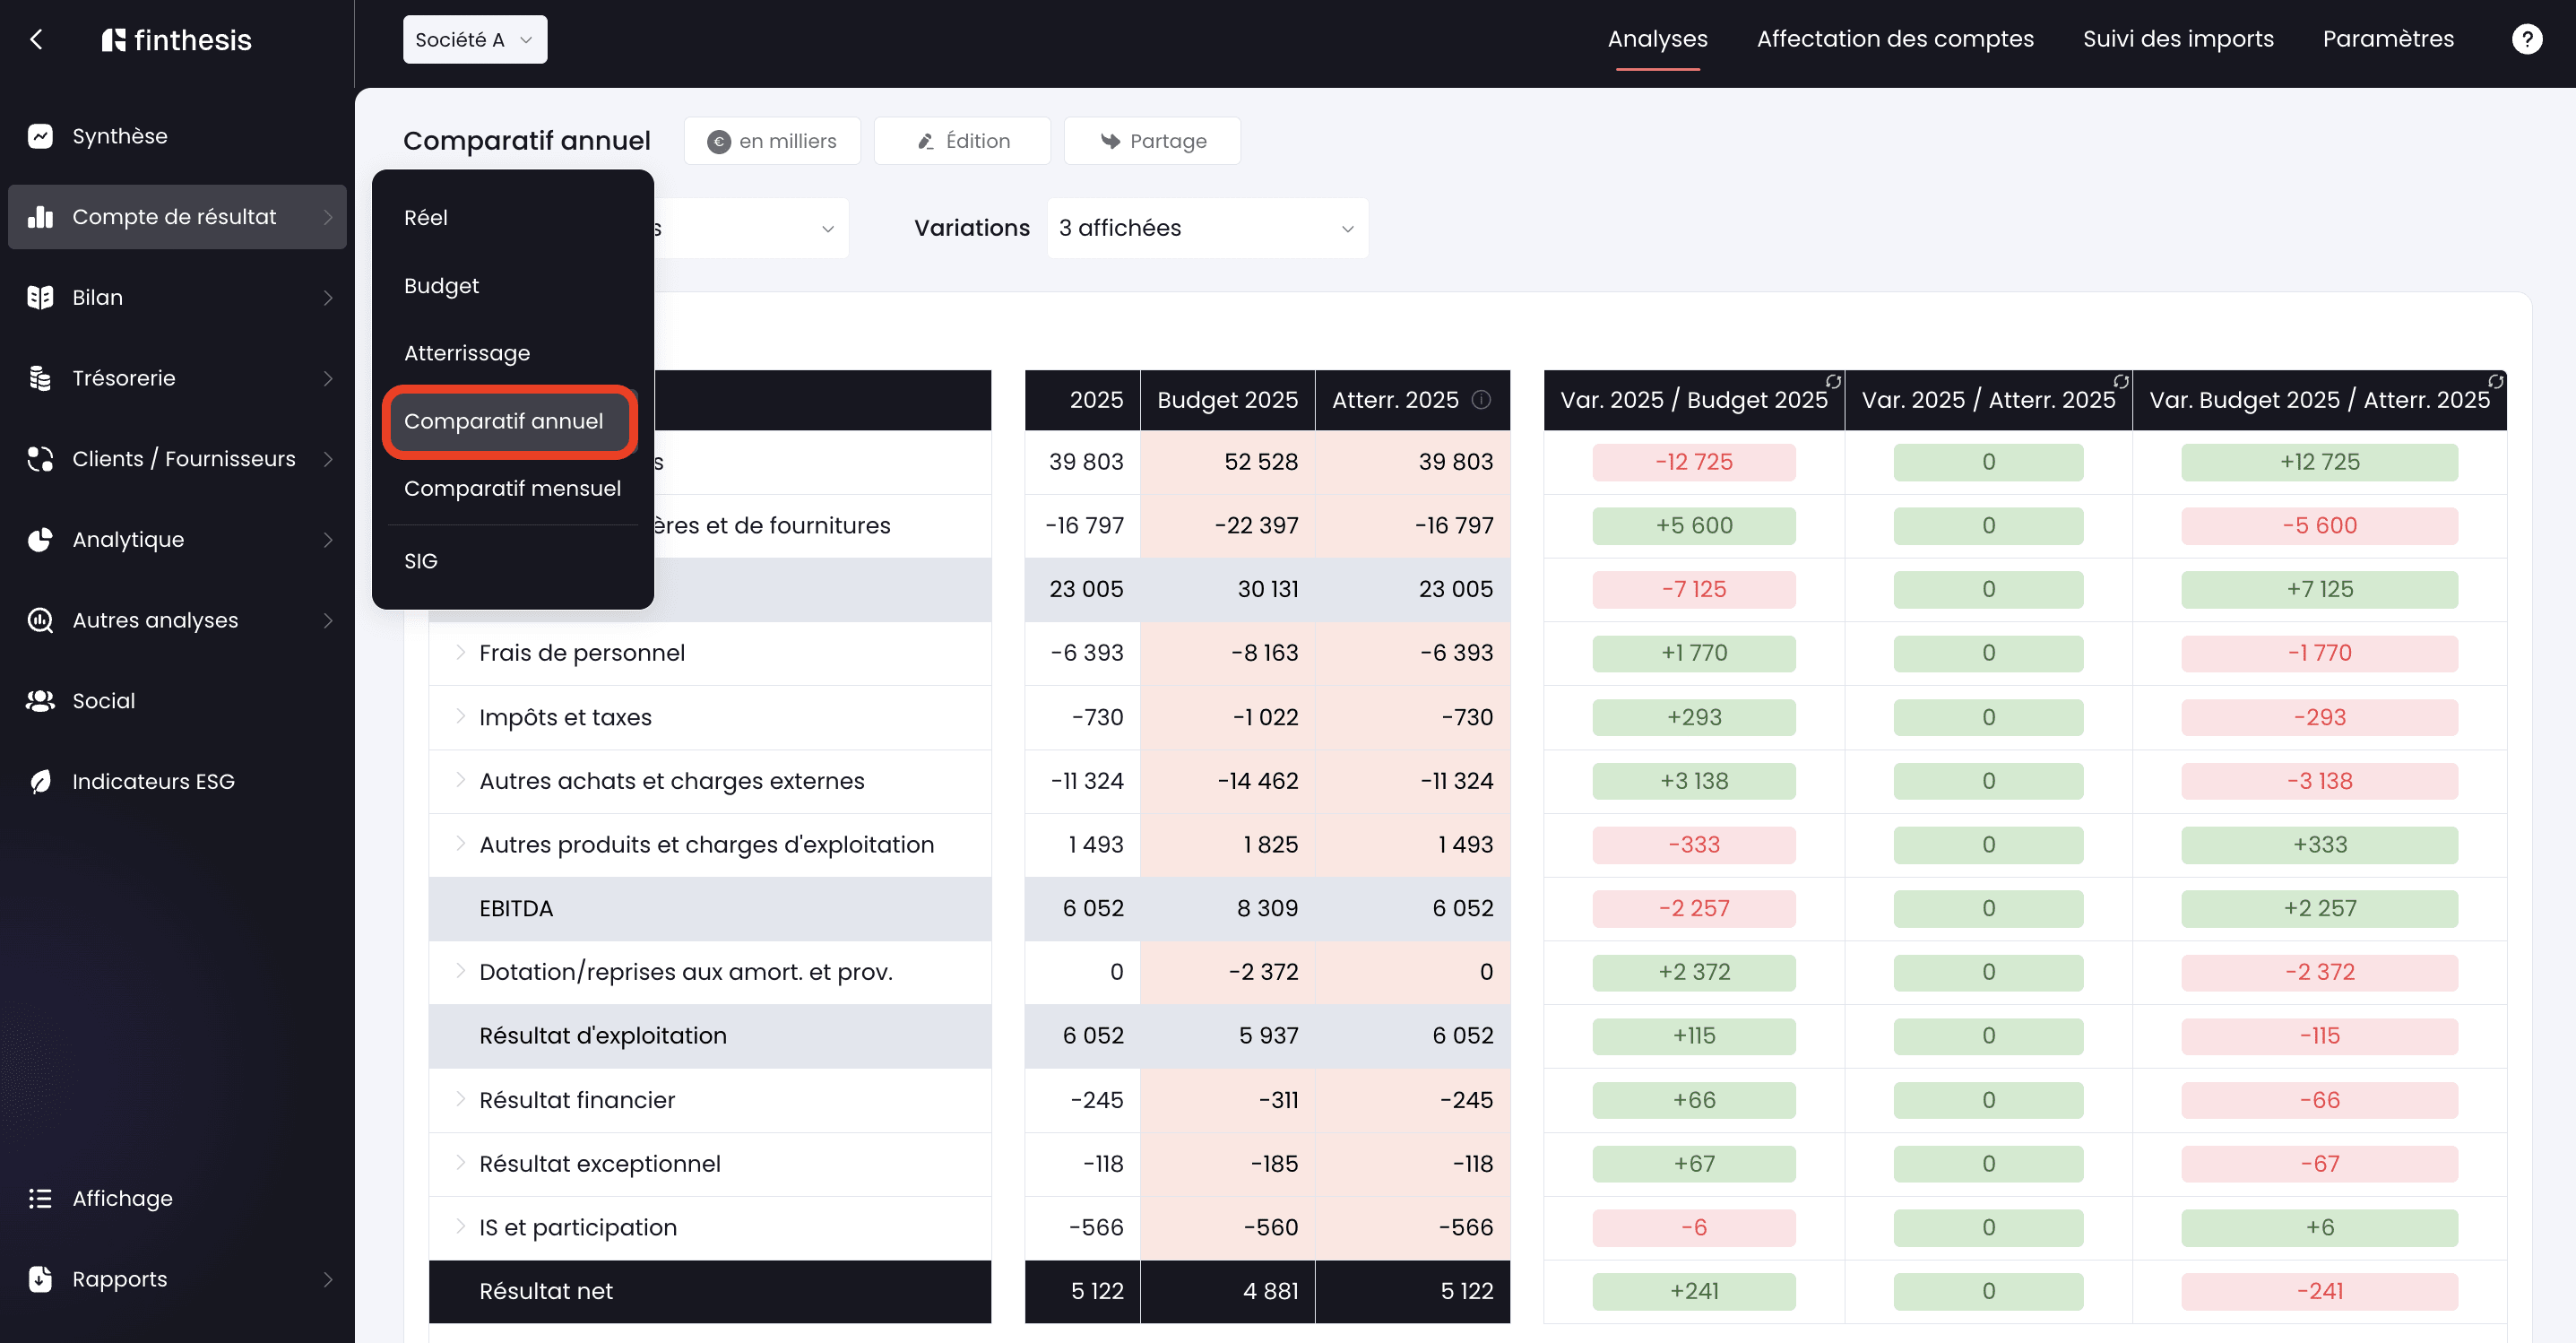Image resolution: width=2576 pixels, height=1343 pixels.
Task: Click the Indicateurs ESG leaf icon
Action: (x=40, y=781)
